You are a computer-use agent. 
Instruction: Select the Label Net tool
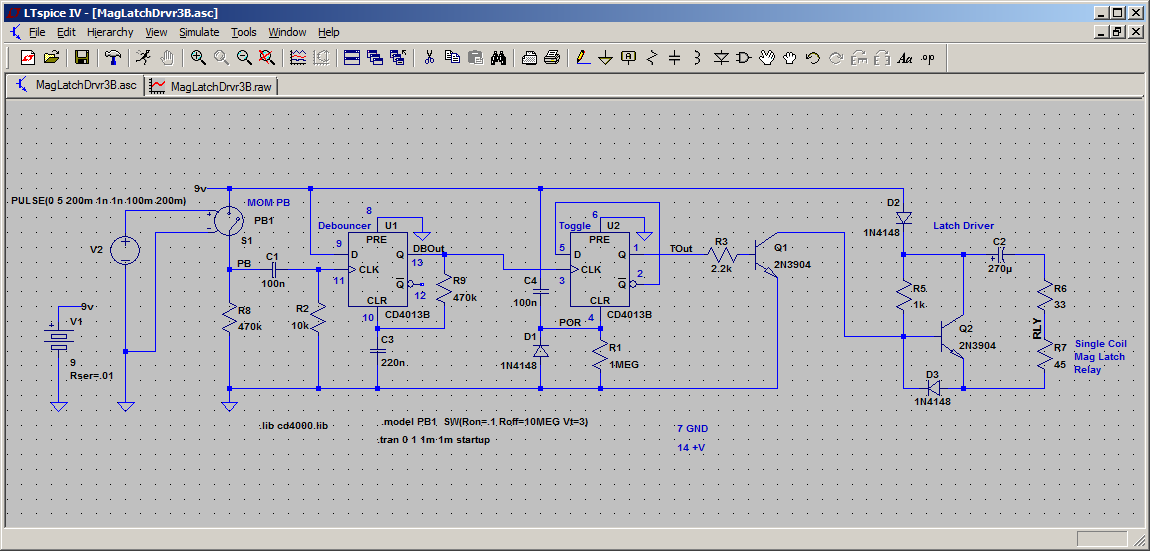click(629, 57)
